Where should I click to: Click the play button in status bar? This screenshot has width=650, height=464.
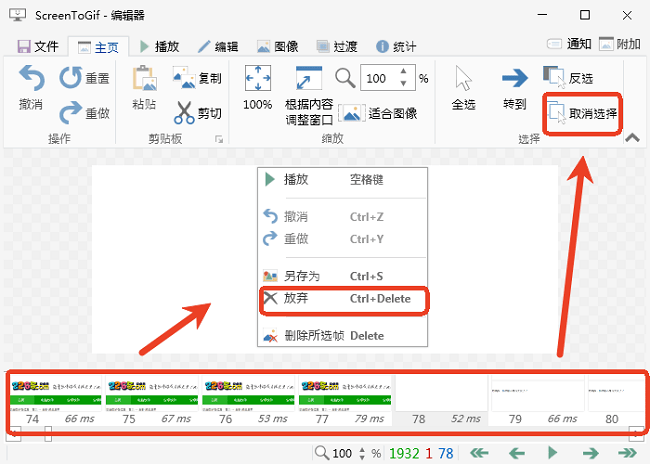coord(553,452)
